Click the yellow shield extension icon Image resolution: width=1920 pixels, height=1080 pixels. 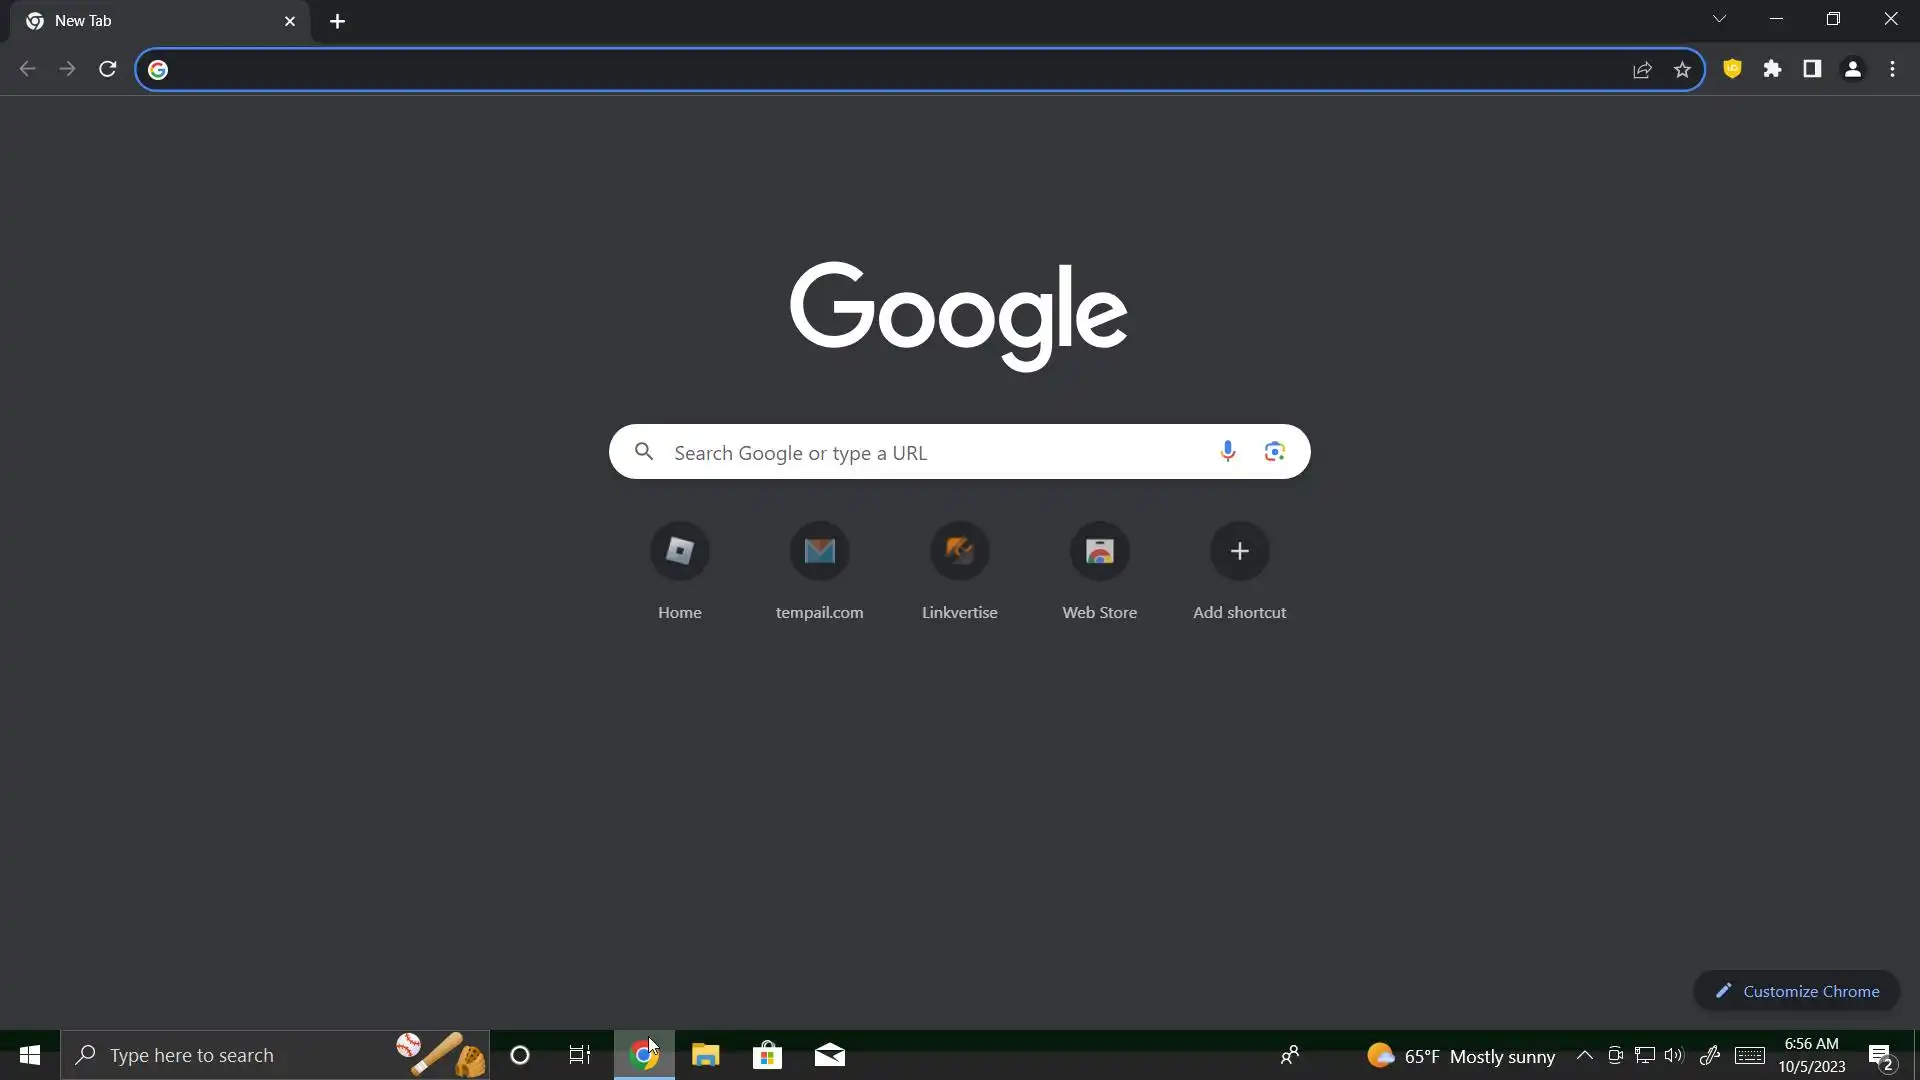1732,69
